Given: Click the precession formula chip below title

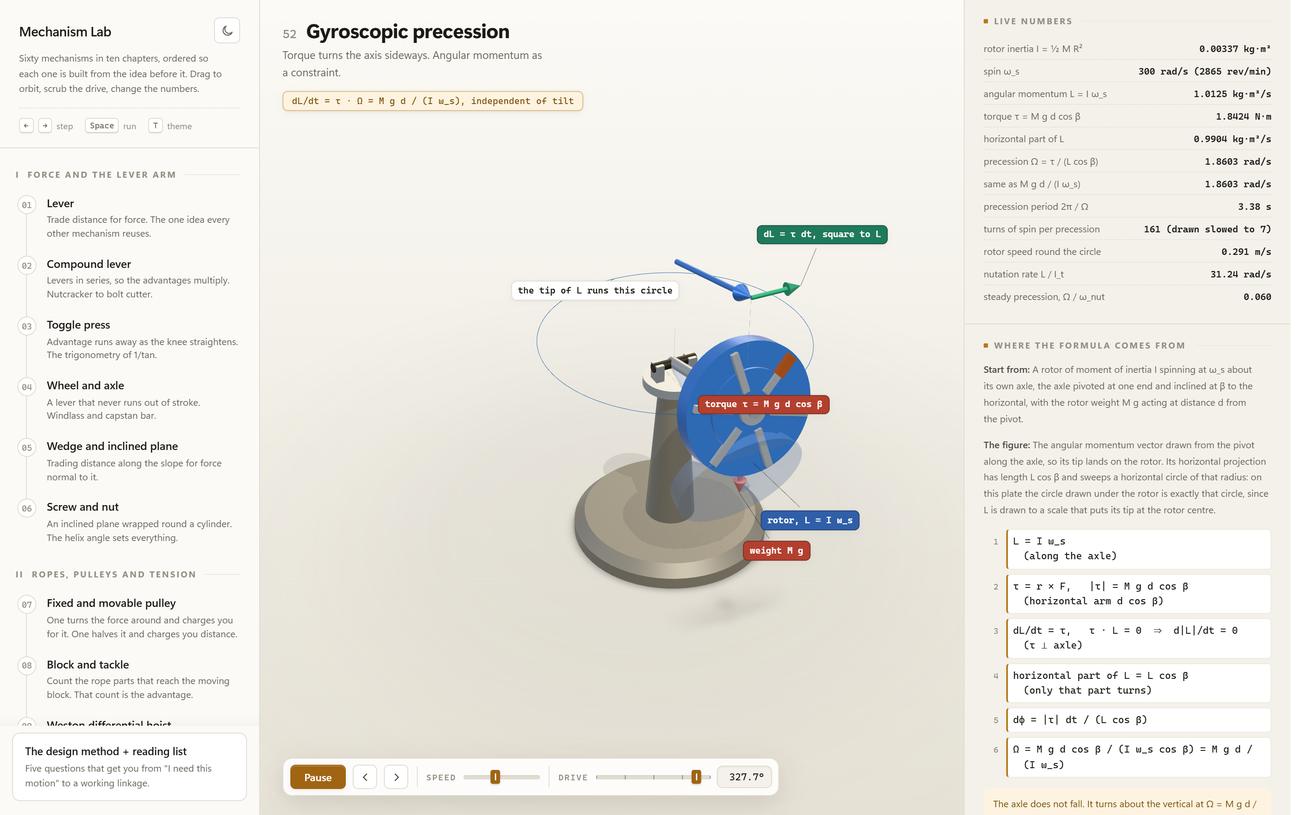Looking at the screenshot, I should point(432,101).
